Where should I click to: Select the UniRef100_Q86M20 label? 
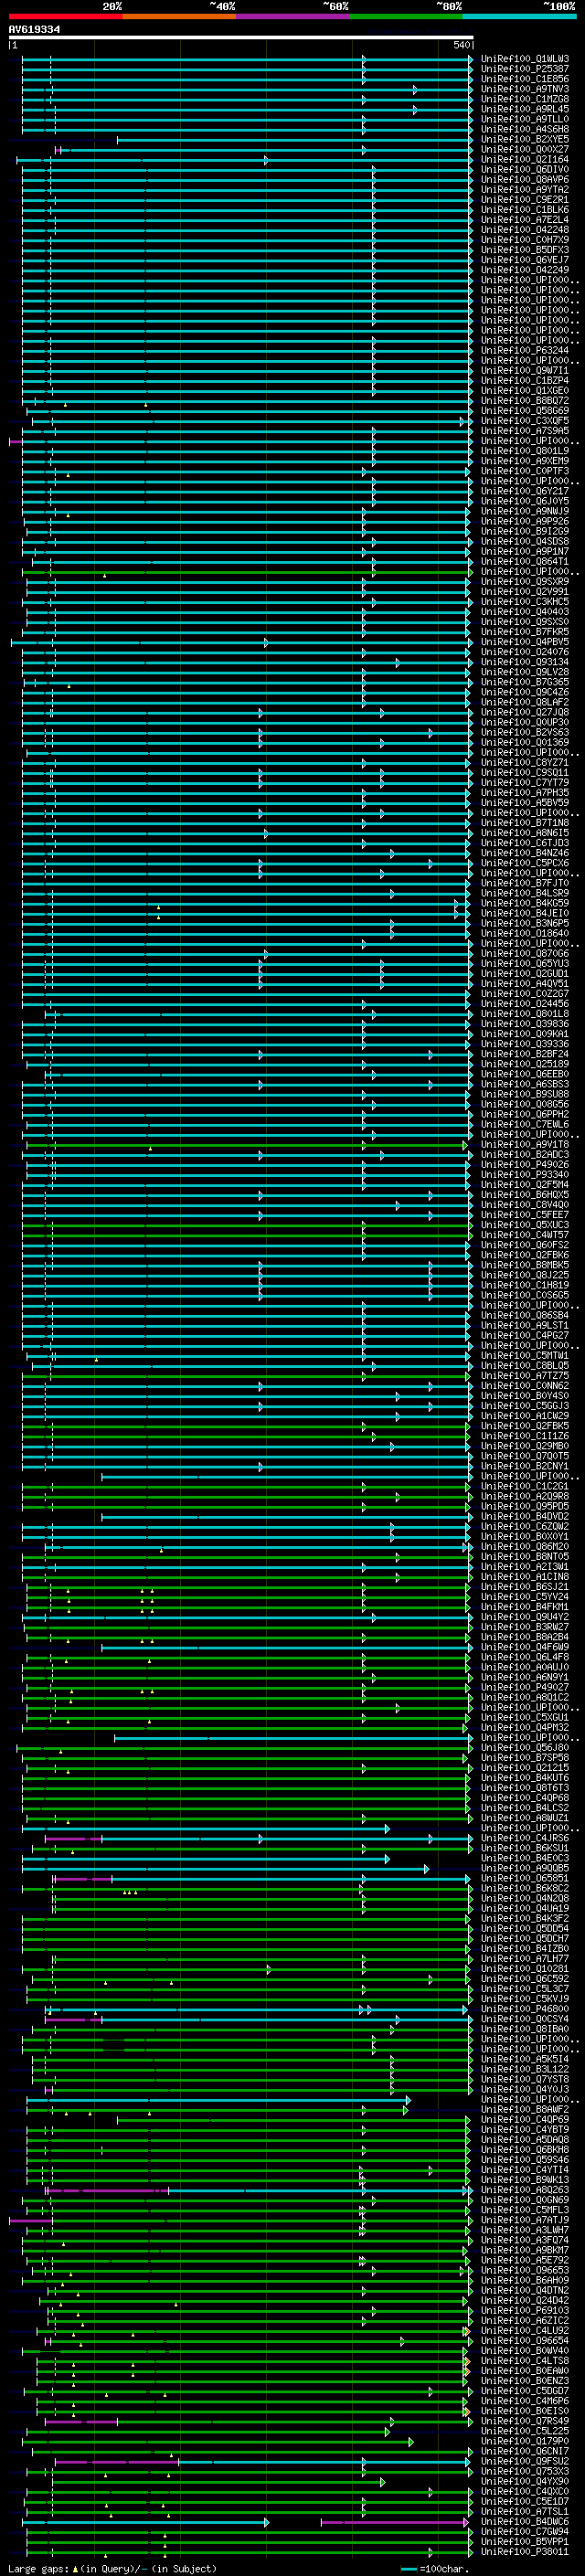(525, 1546)
